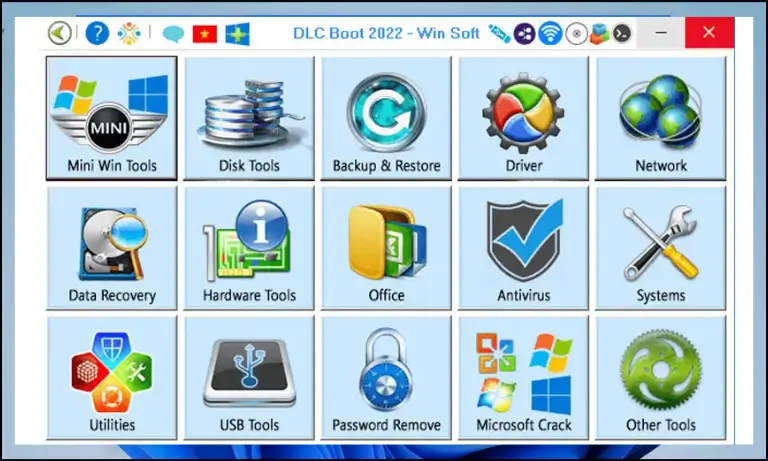Close the DLC Boot 2022 window
The width and height of the screenshot is (768, 461).
tap(709, 33)
